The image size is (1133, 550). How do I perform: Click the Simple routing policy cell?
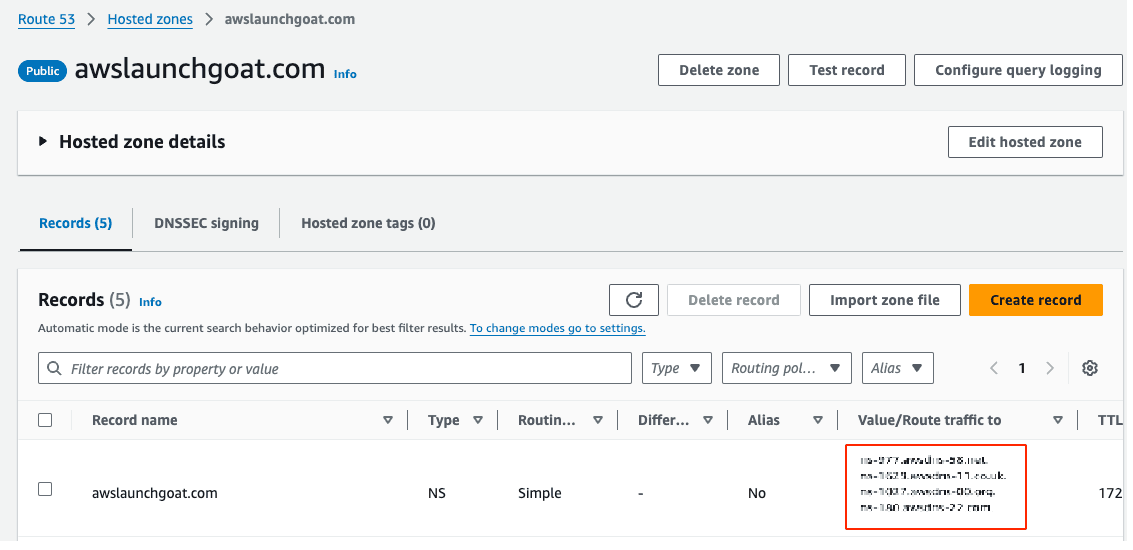tap(540, 494)
